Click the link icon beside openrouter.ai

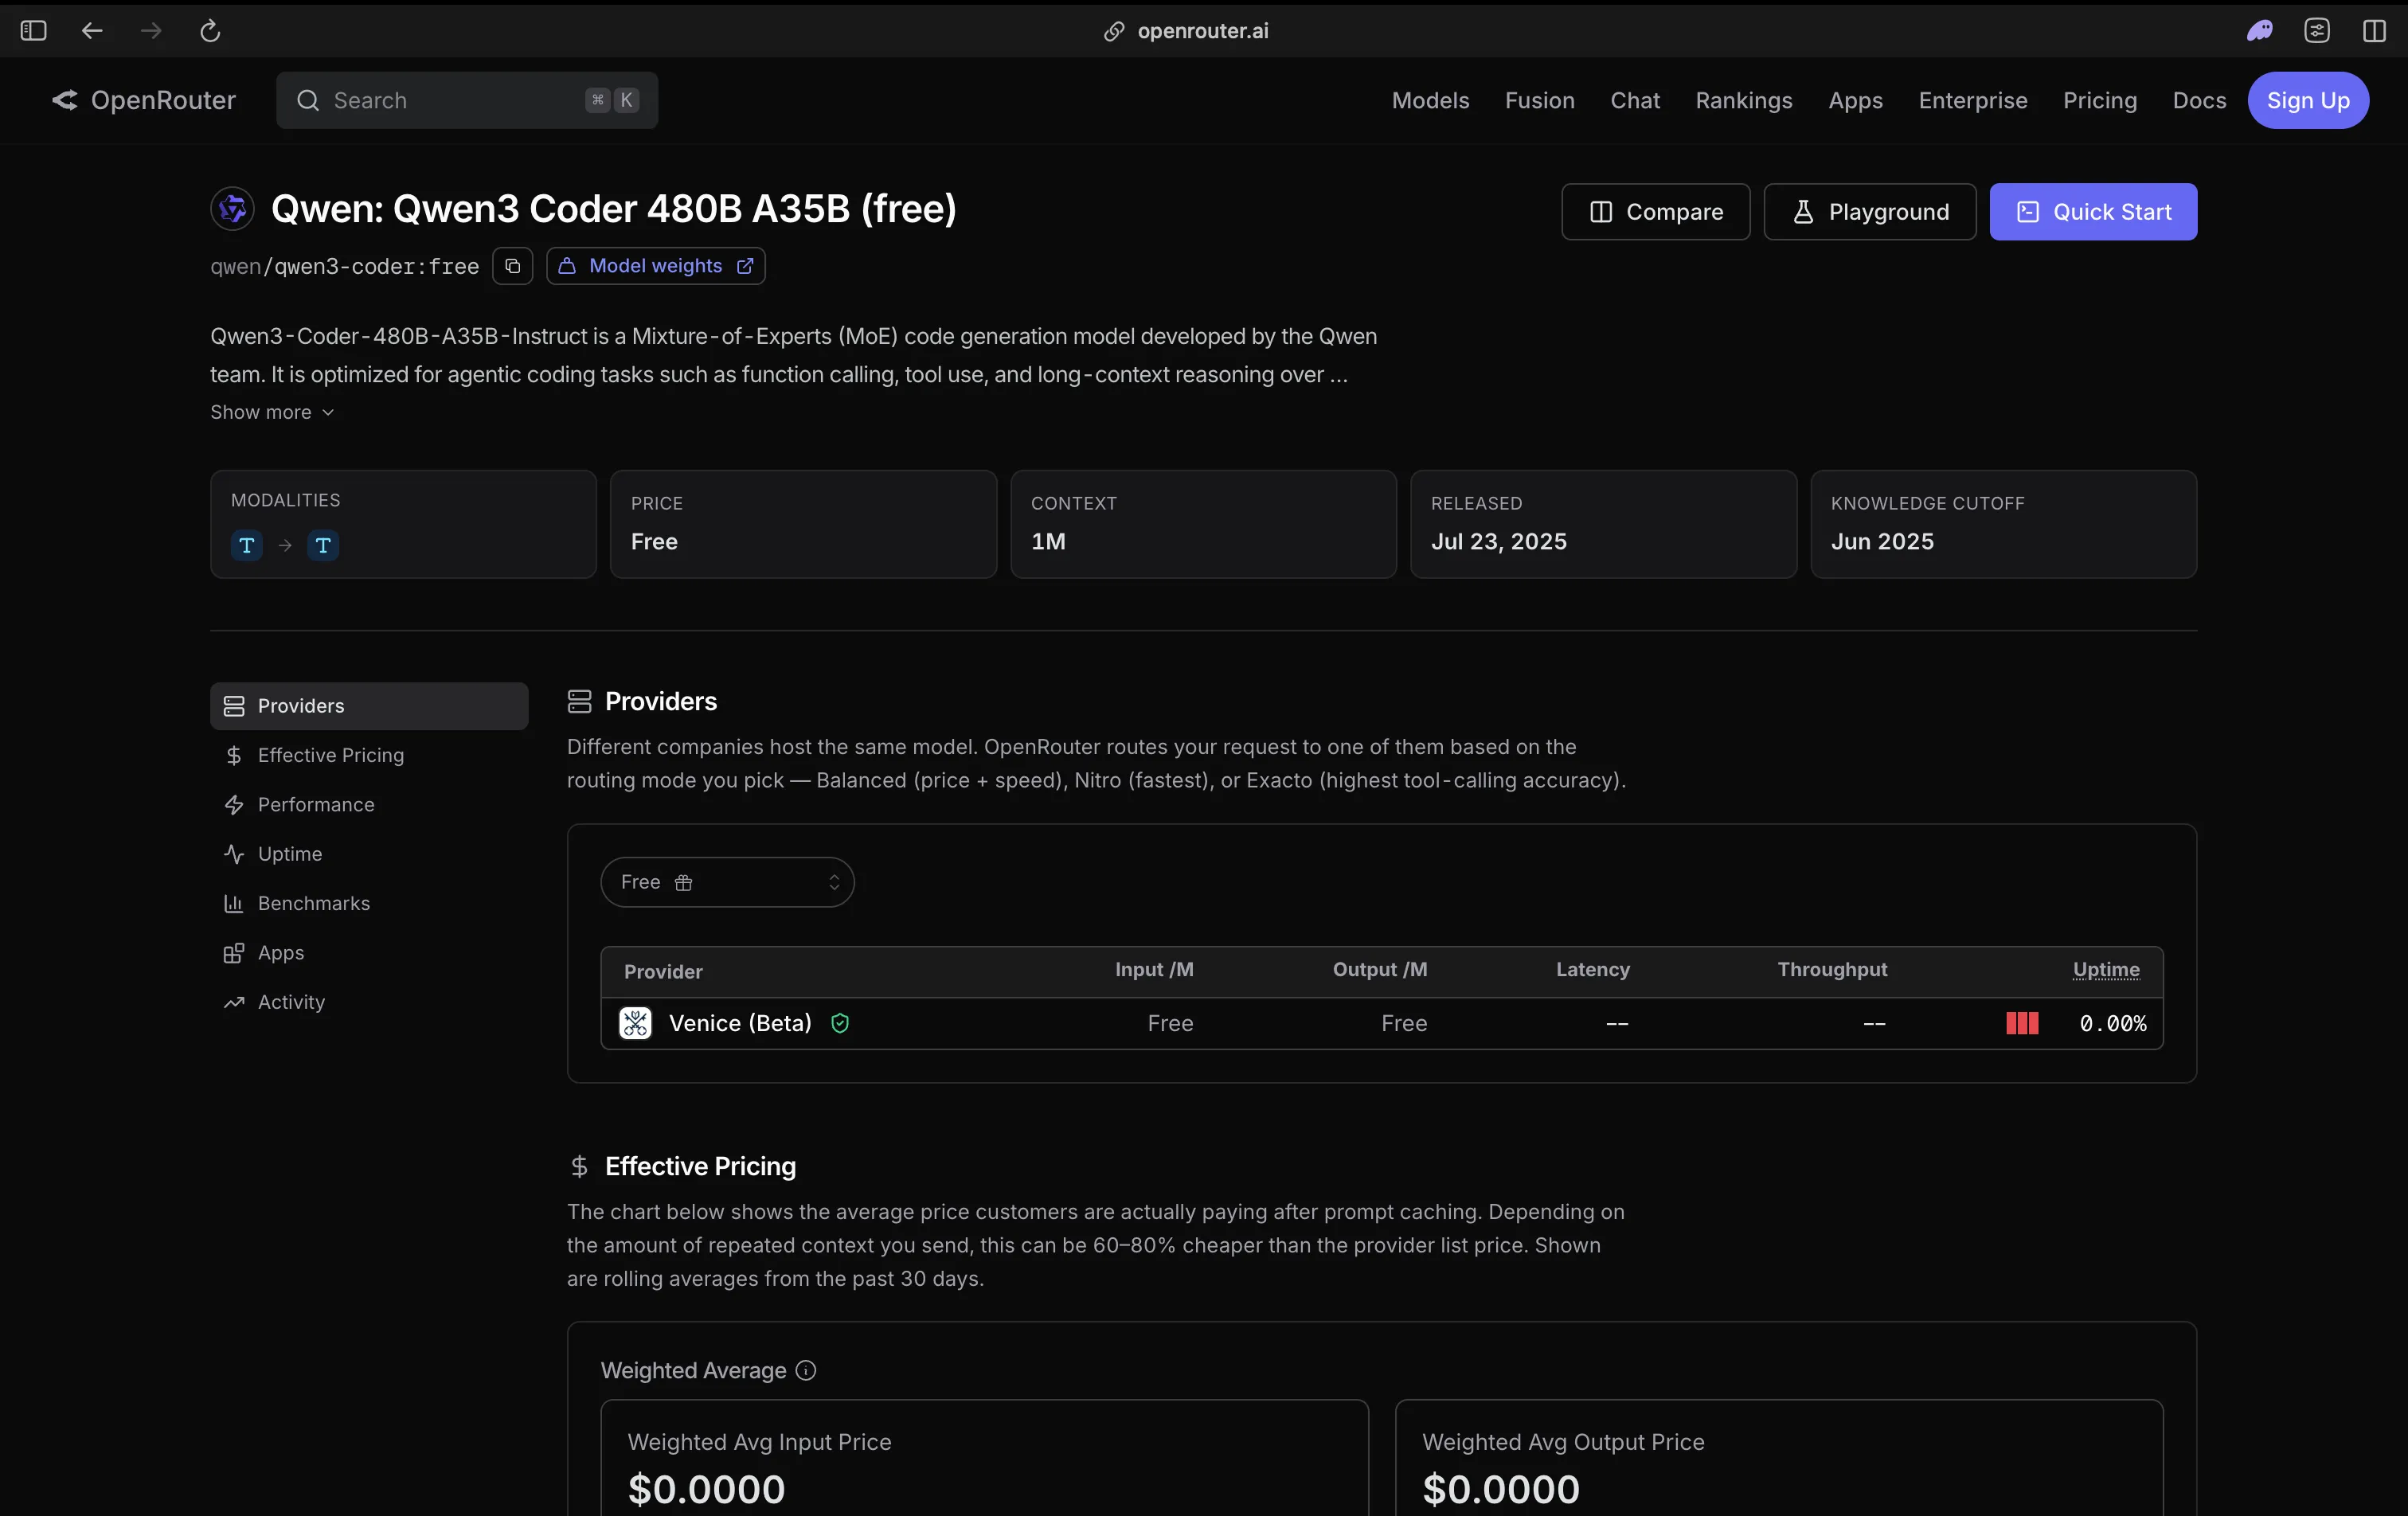pos(1114,31)
